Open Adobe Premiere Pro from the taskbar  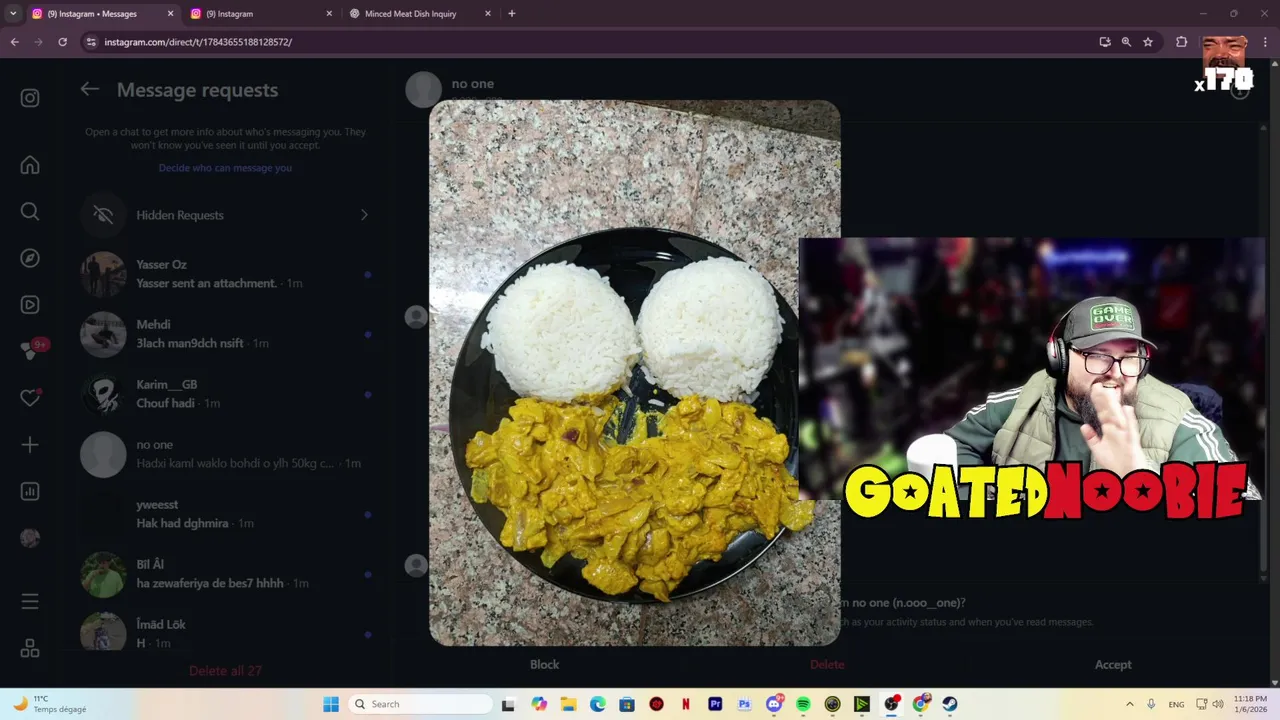point(715,704)
